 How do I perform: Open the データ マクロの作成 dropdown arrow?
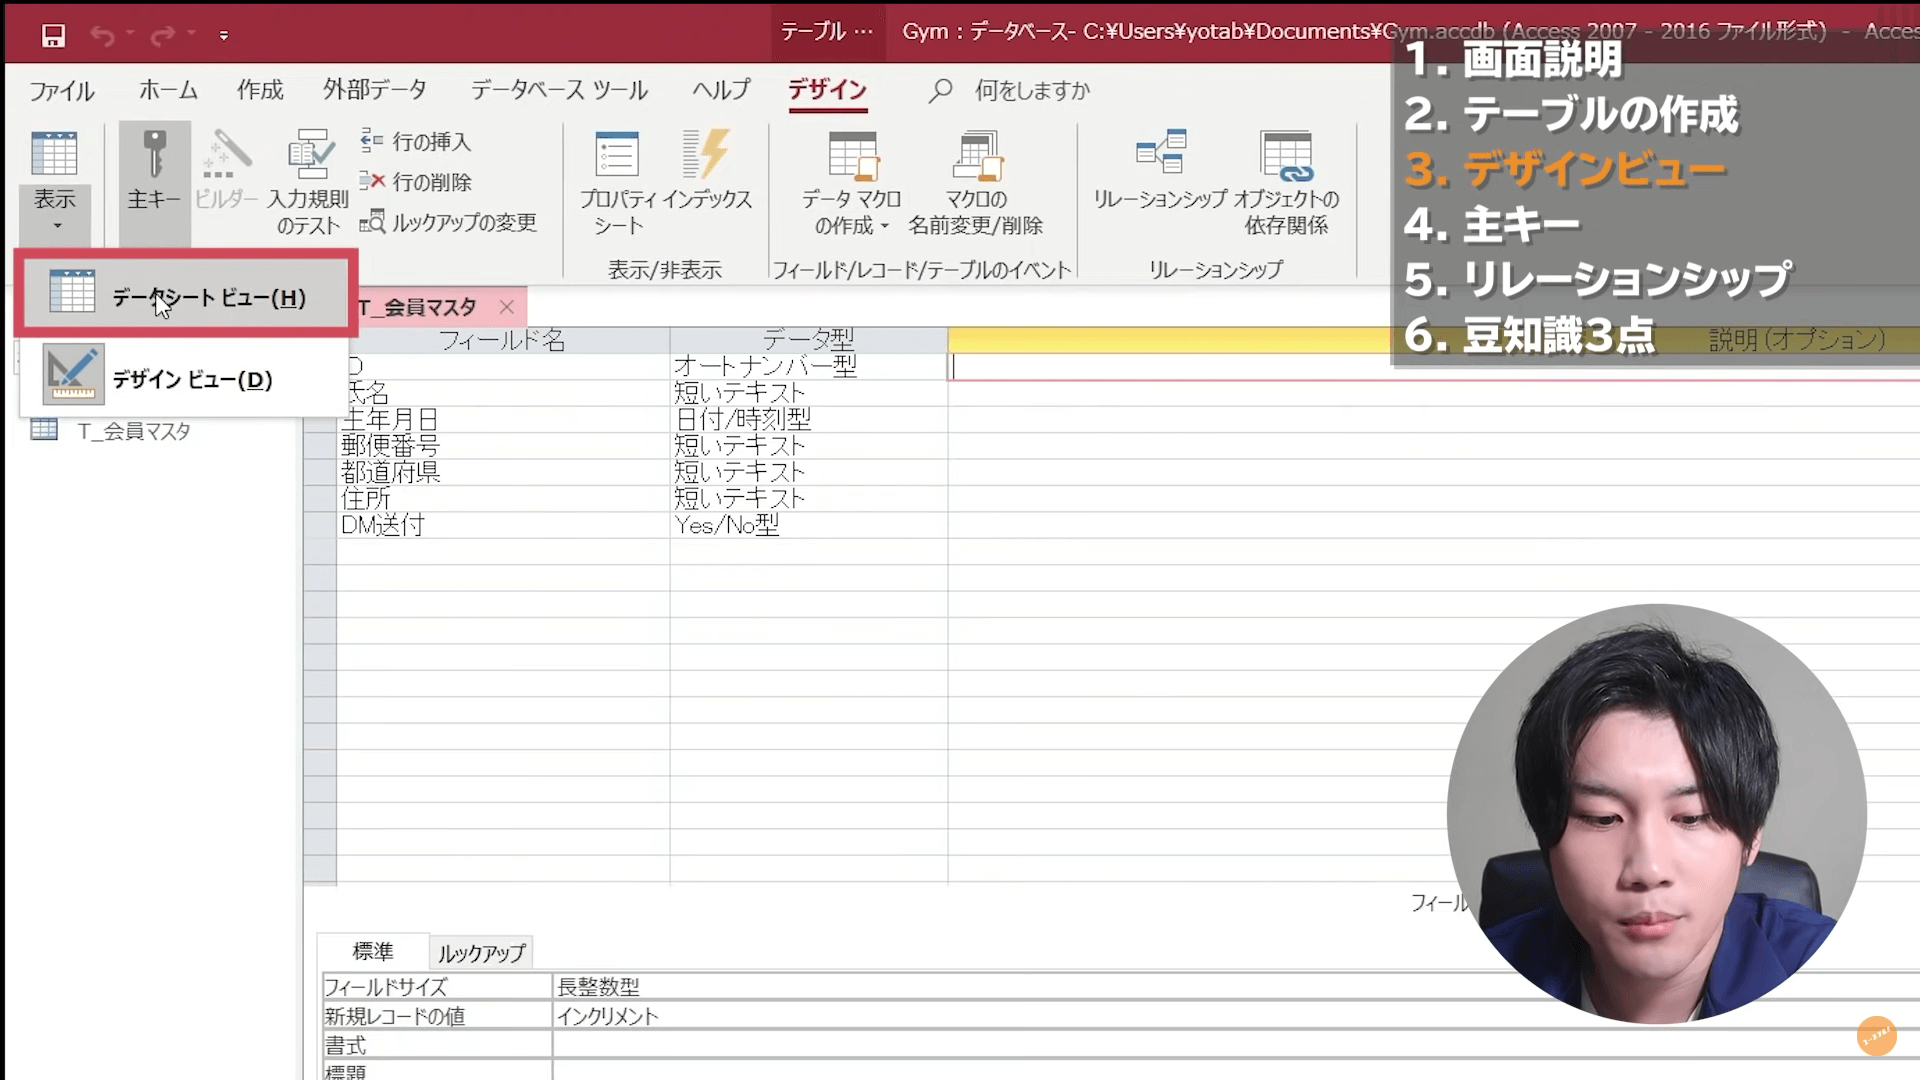pos(885,227)
